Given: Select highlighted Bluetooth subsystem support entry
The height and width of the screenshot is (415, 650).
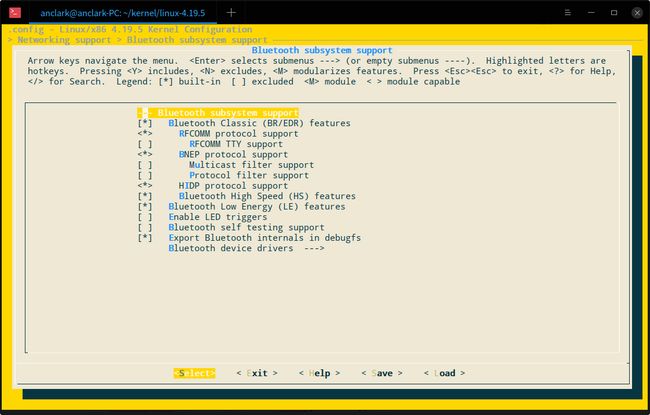Looking at the screenshot, I should [218, 113].
